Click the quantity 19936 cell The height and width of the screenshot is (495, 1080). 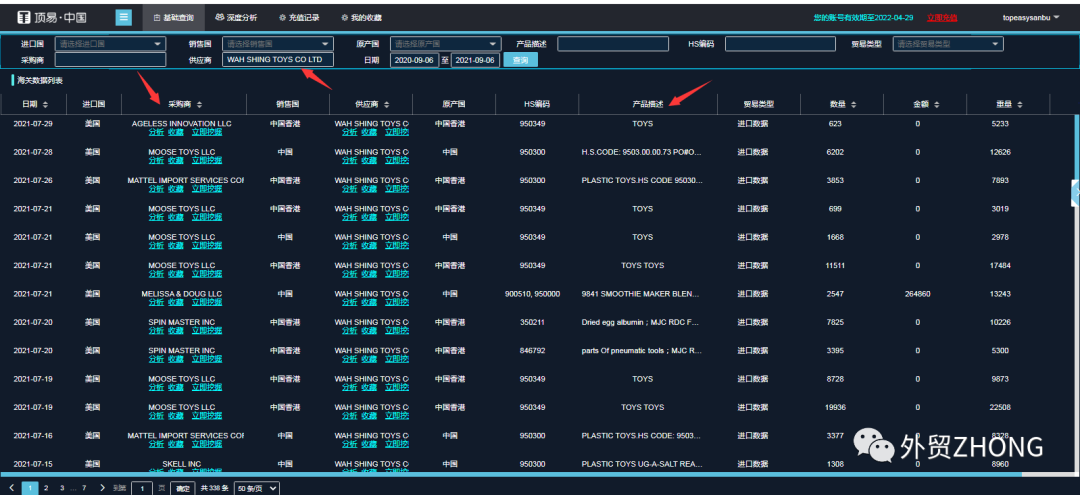coord(835,407)
